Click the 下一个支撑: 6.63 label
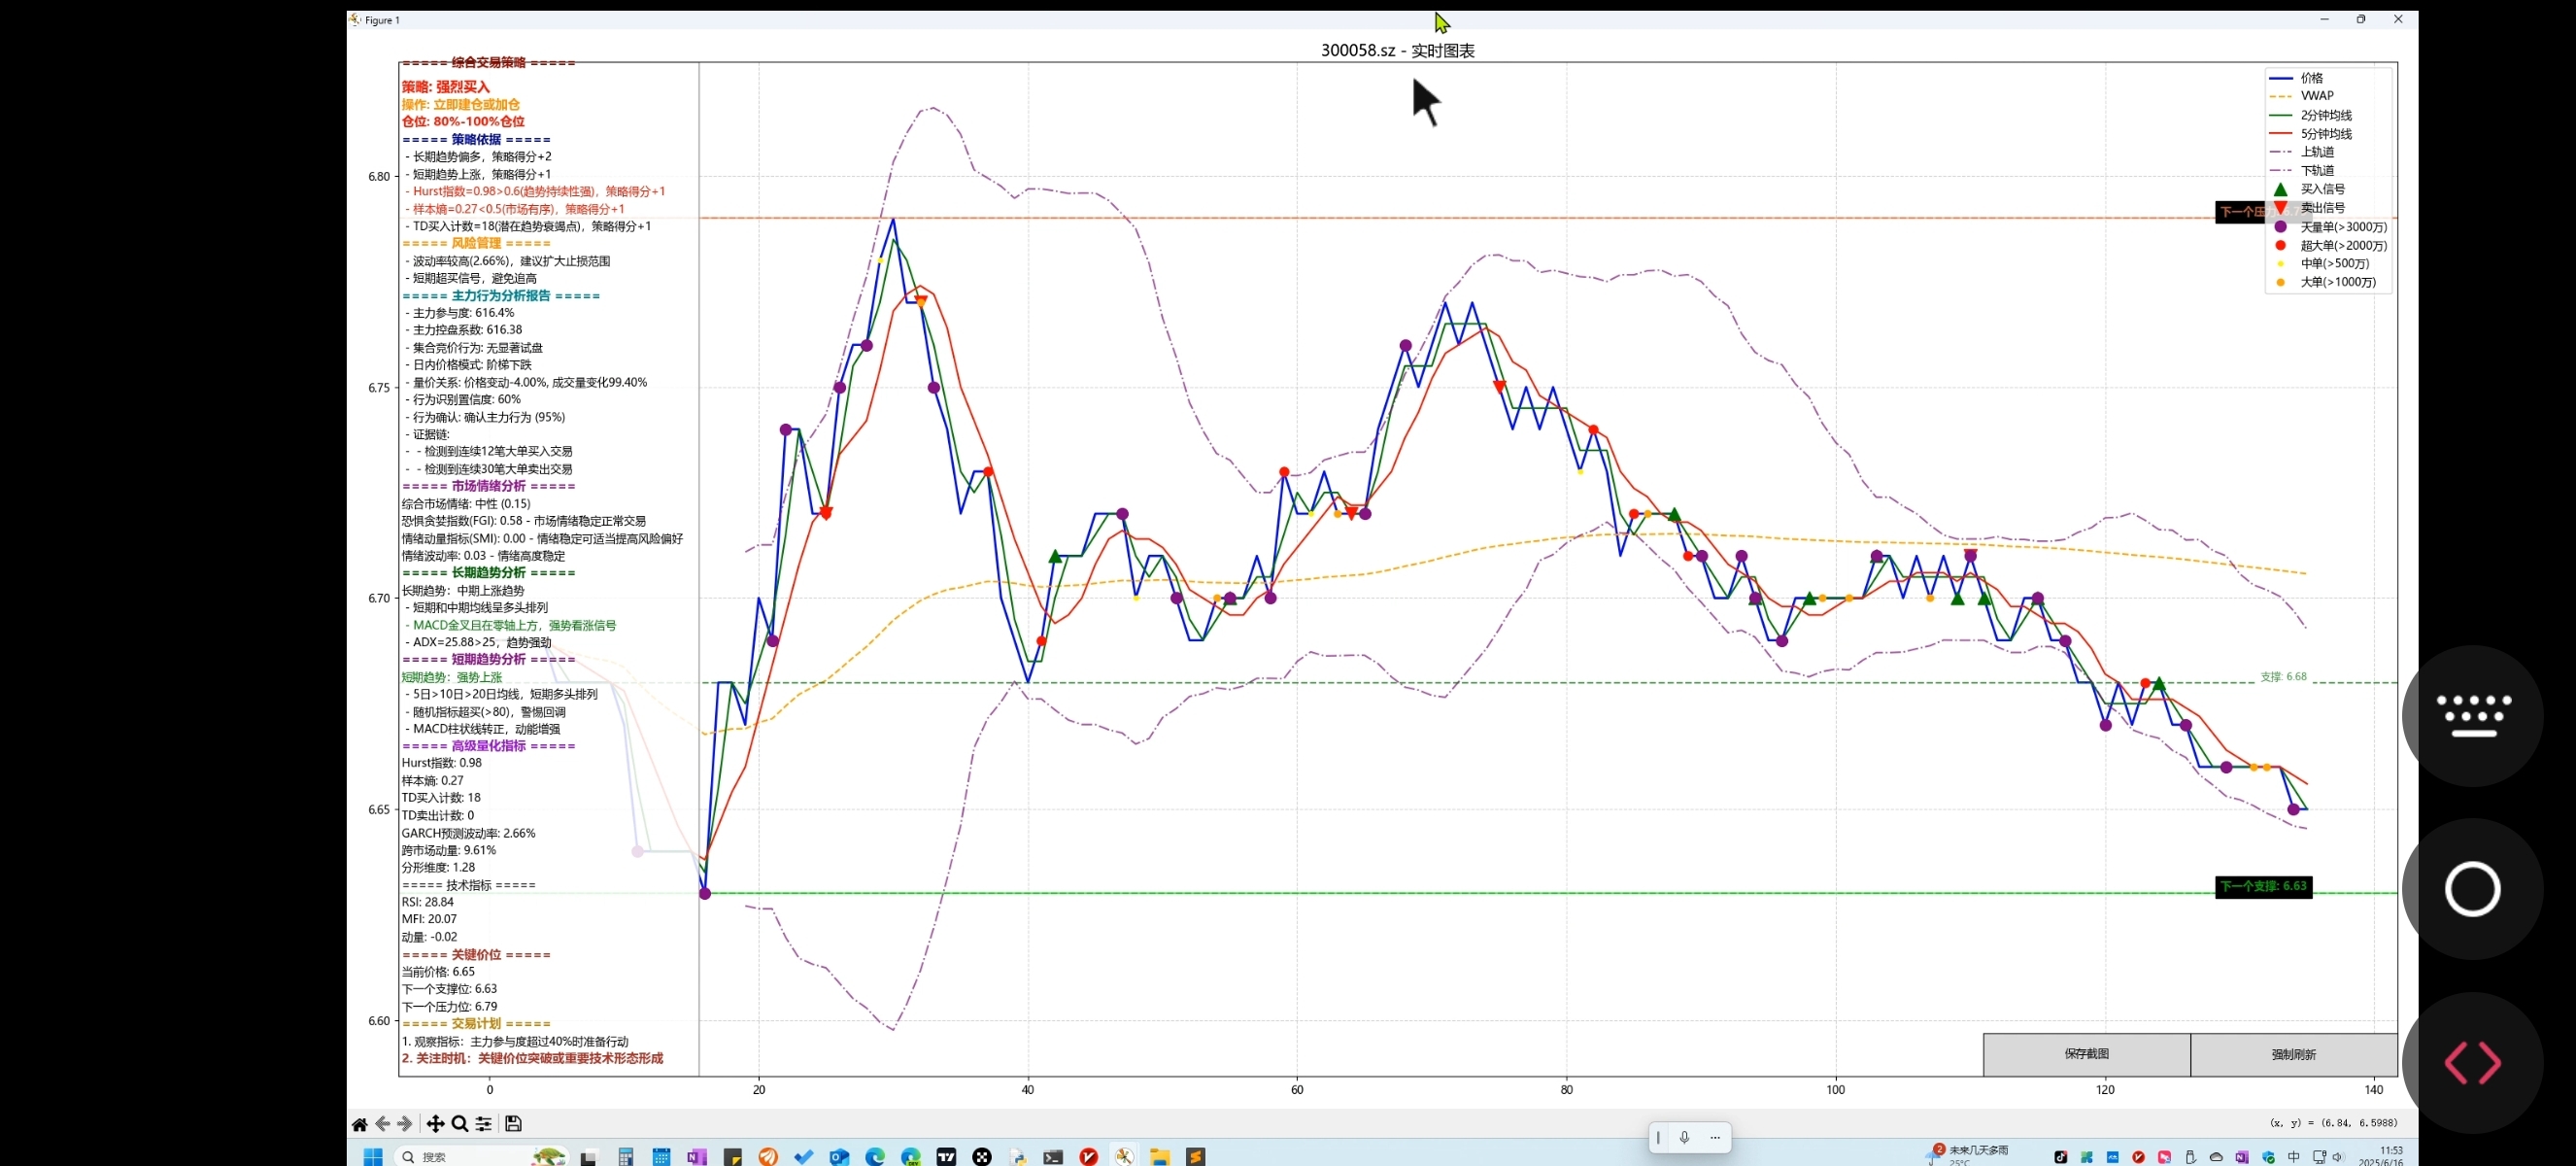Screen dimensions: 2576x1166 pos(2264,887)
